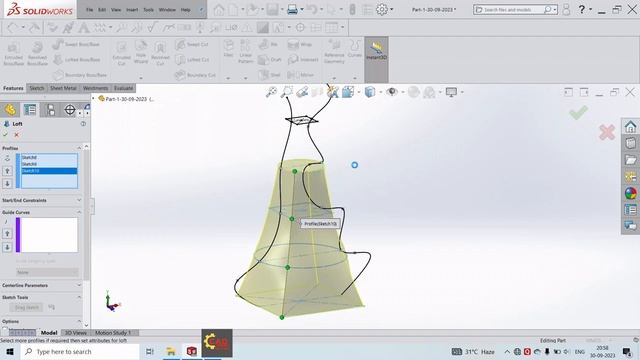Viewport: 640px width, 360px height.
Task: Collapse the Sketch Tools section
Action: pos(79,297)
